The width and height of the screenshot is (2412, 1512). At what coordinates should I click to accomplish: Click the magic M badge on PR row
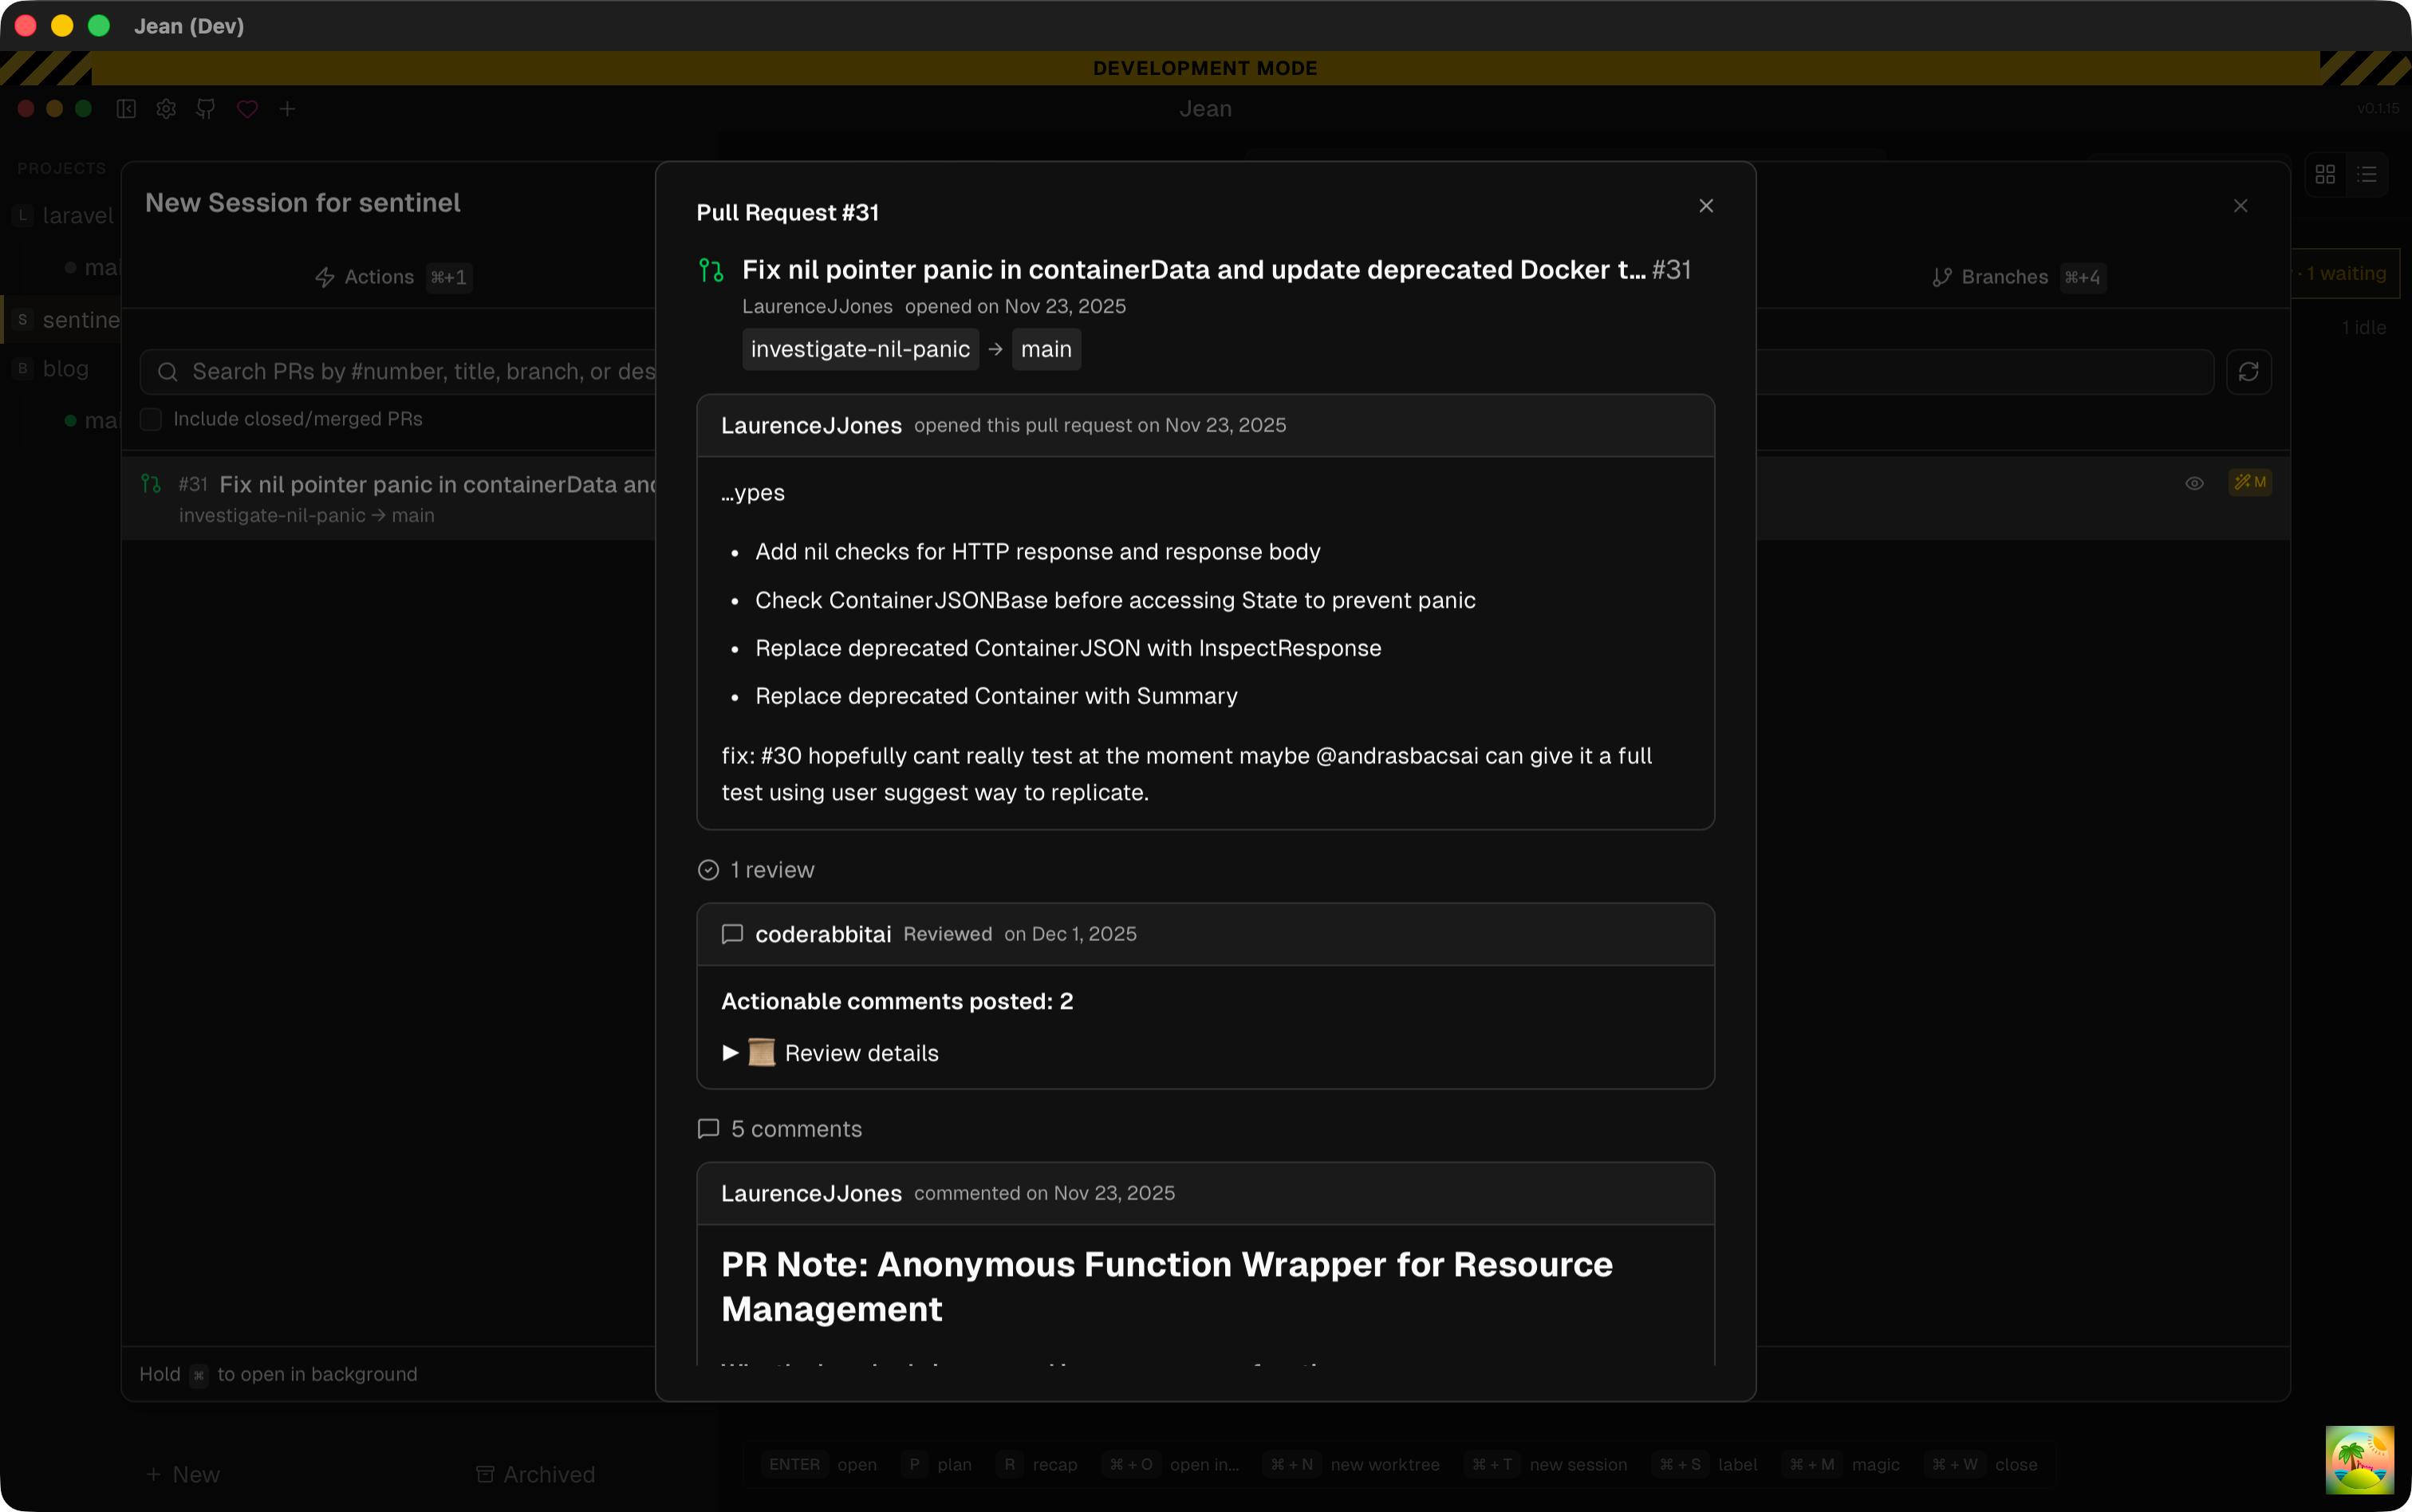click(x=2250, y=483)
